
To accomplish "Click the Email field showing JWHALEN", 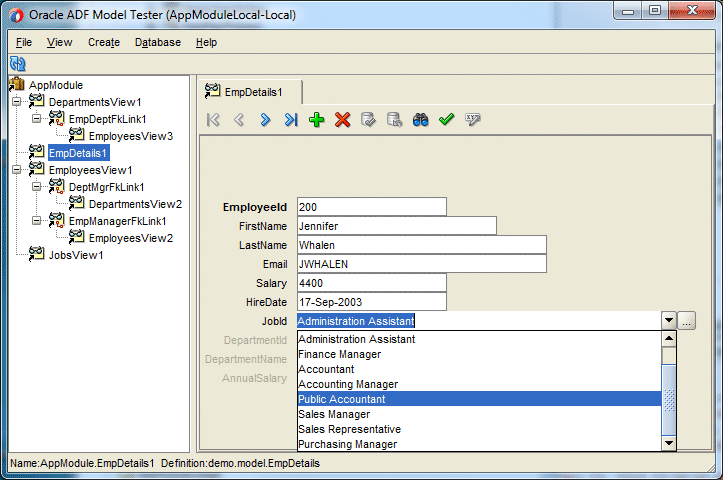I will tap(422, 264).
